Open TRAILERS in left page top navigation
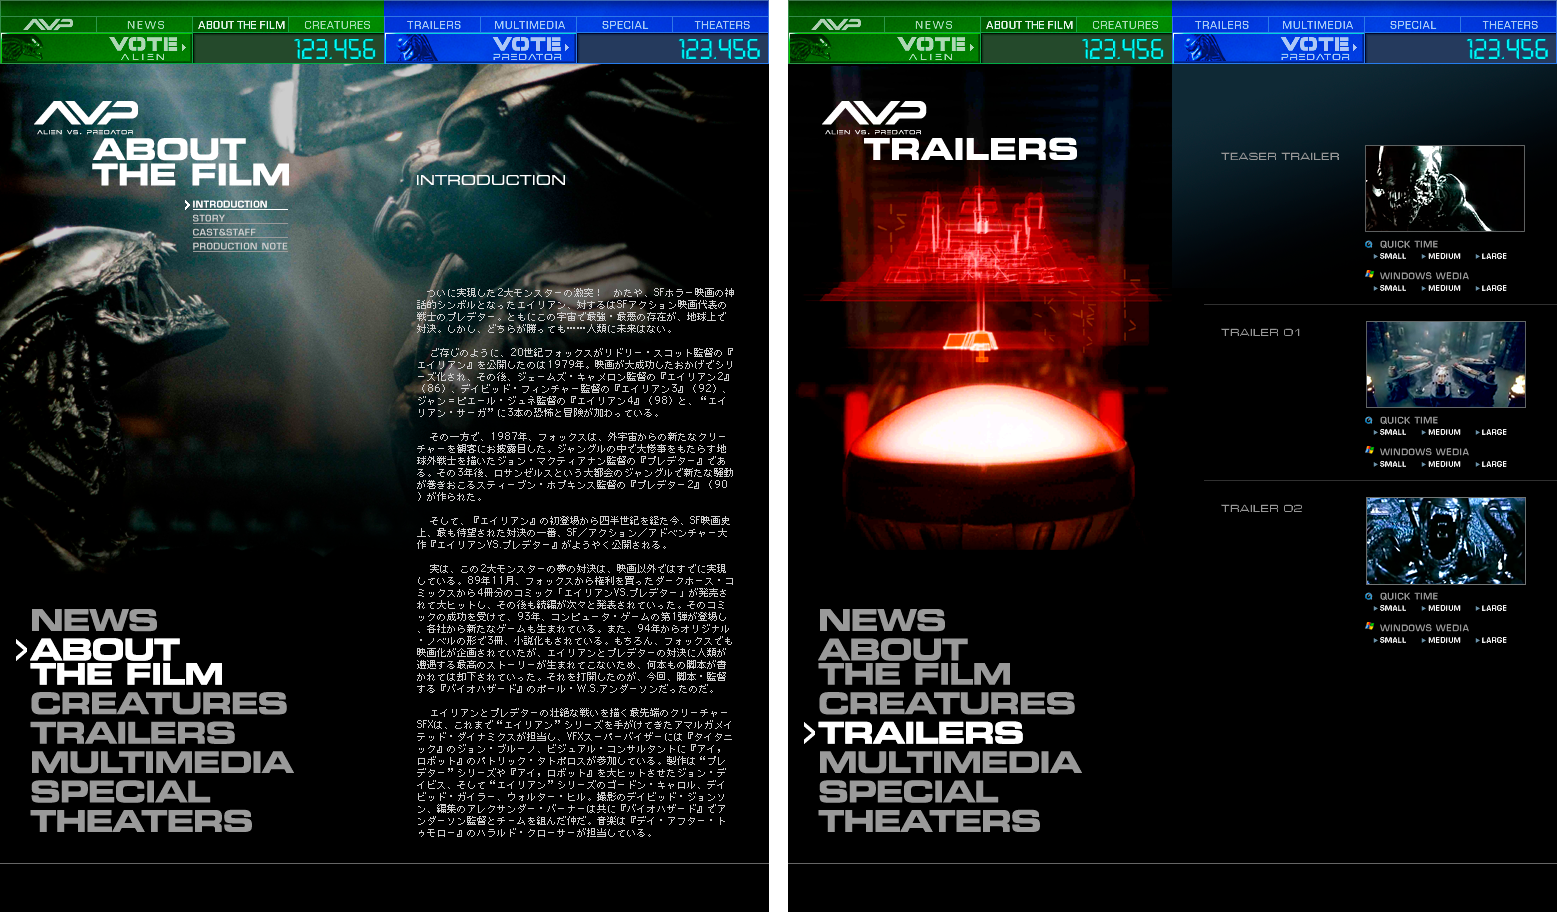 (x=433, y=25)
